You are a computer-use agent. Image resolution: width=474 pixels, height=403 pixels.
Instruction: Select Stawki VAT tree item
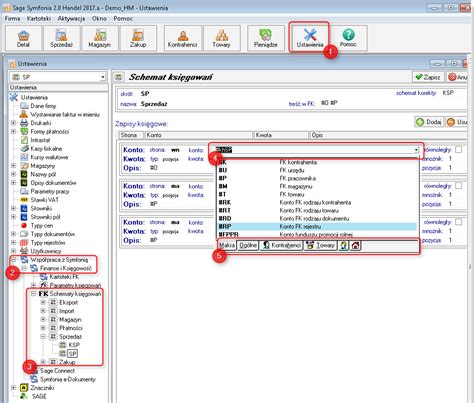coord(44,200)
